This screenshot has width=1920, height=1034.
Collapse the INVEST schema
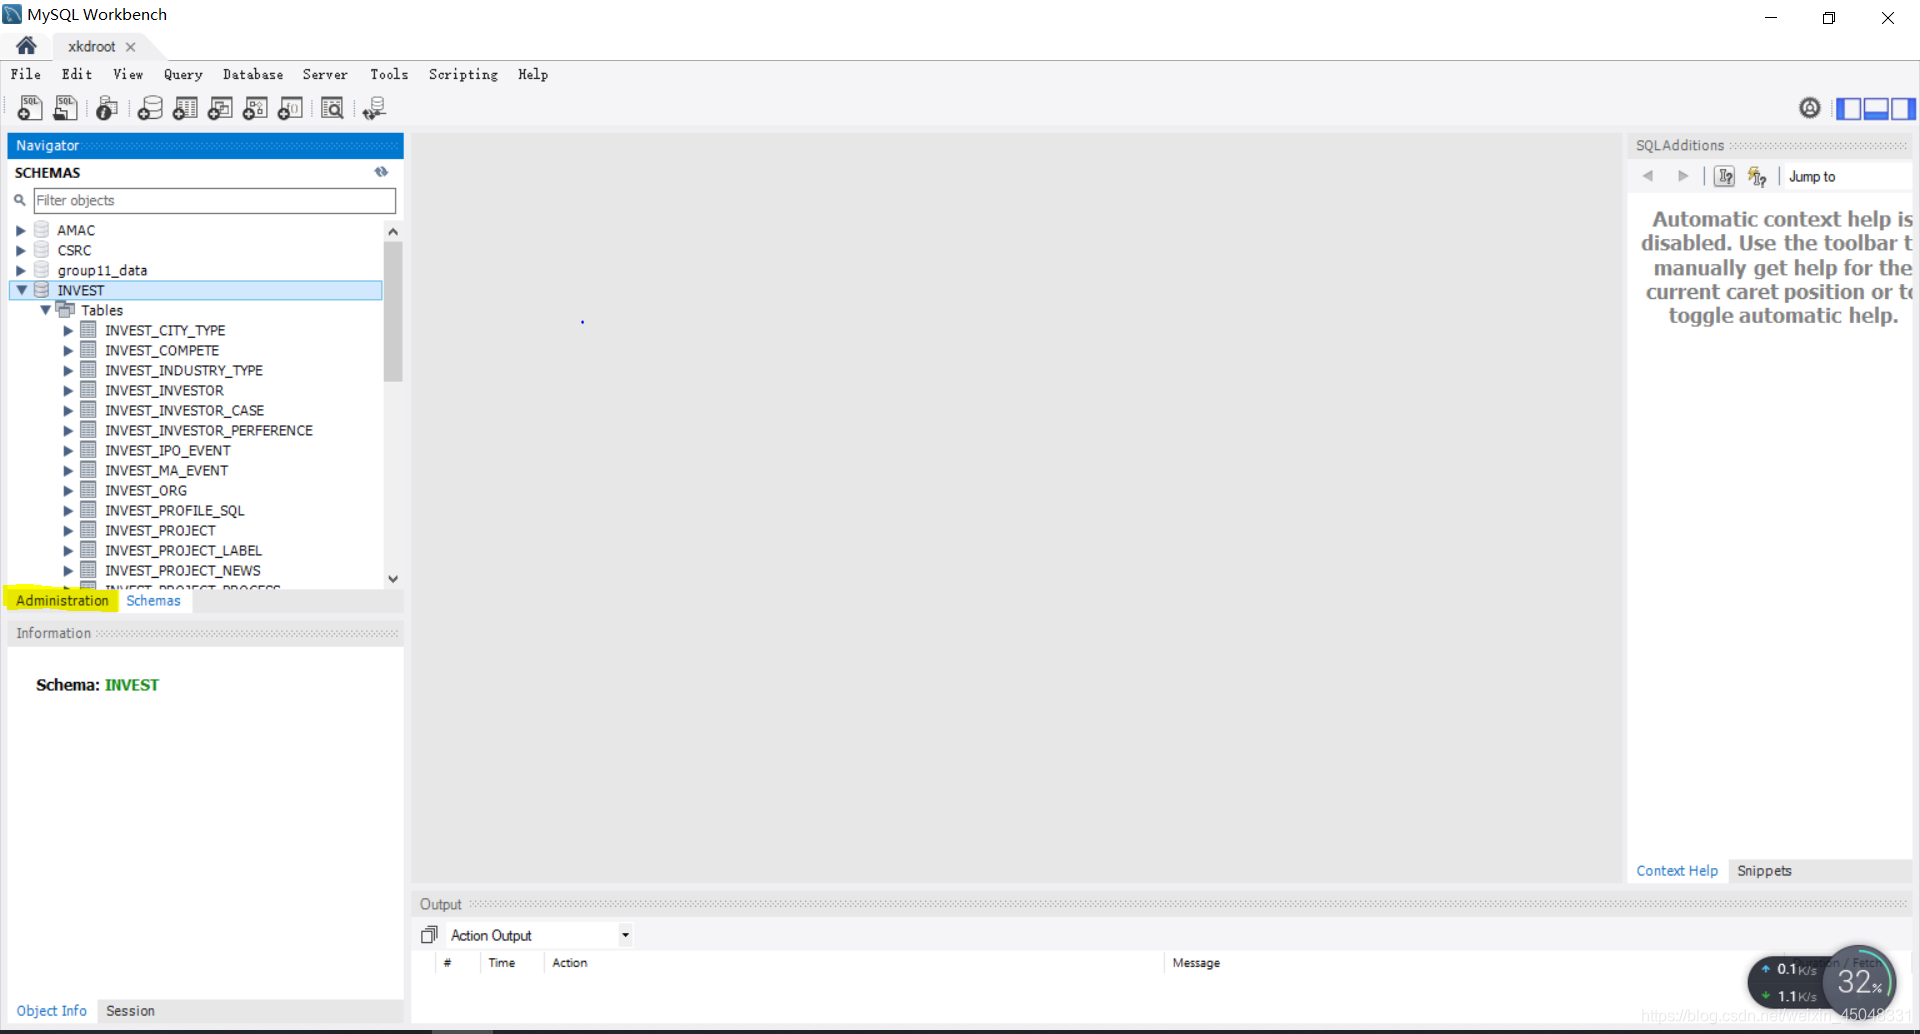tap(21, 290)
